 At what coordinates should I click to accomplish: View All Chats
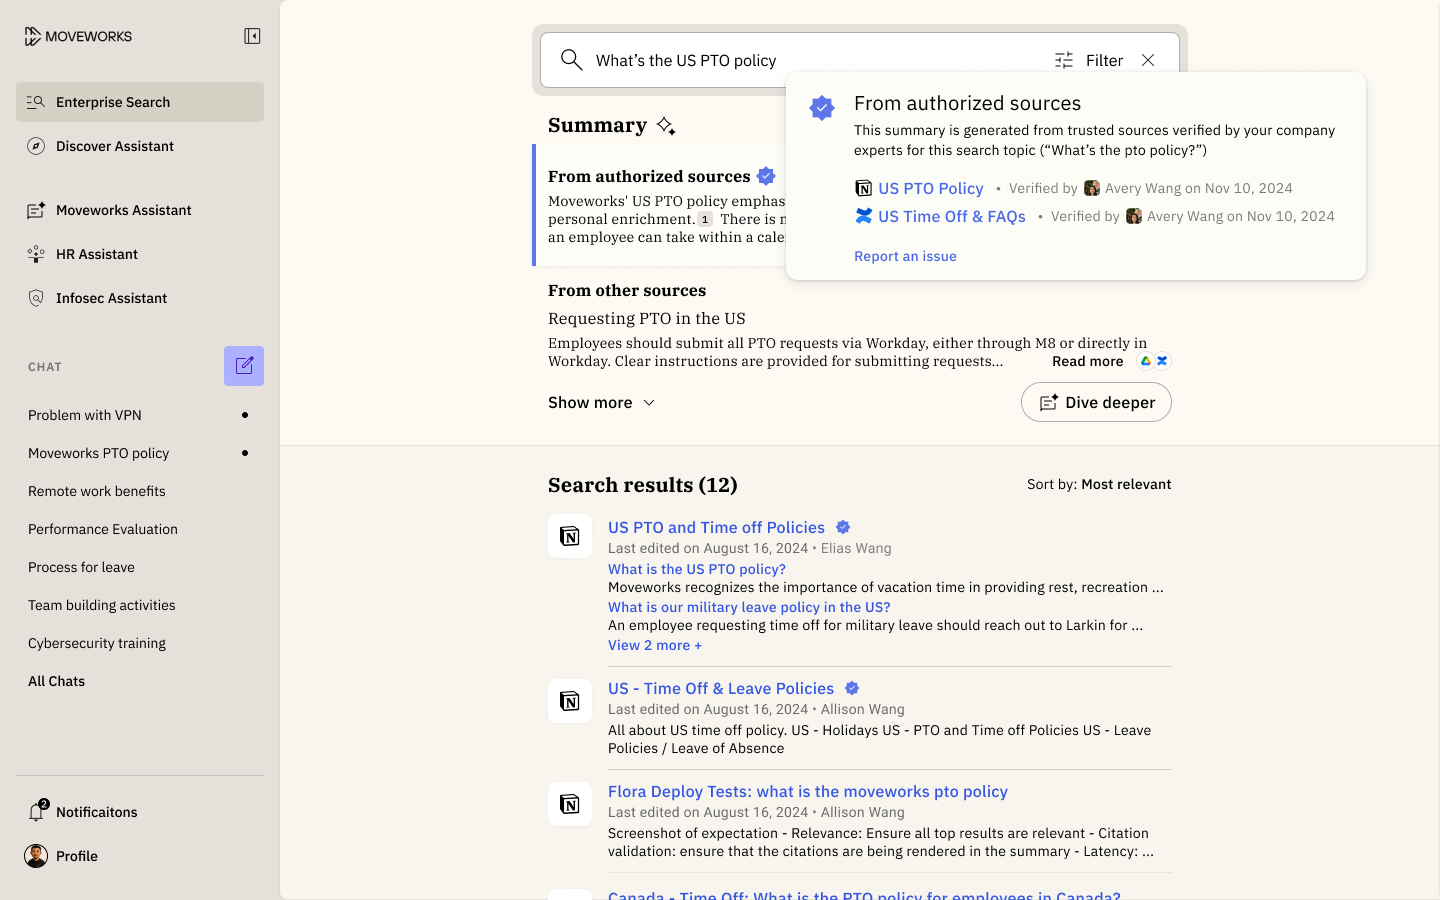pyautogui.click(x=57, y=681)
